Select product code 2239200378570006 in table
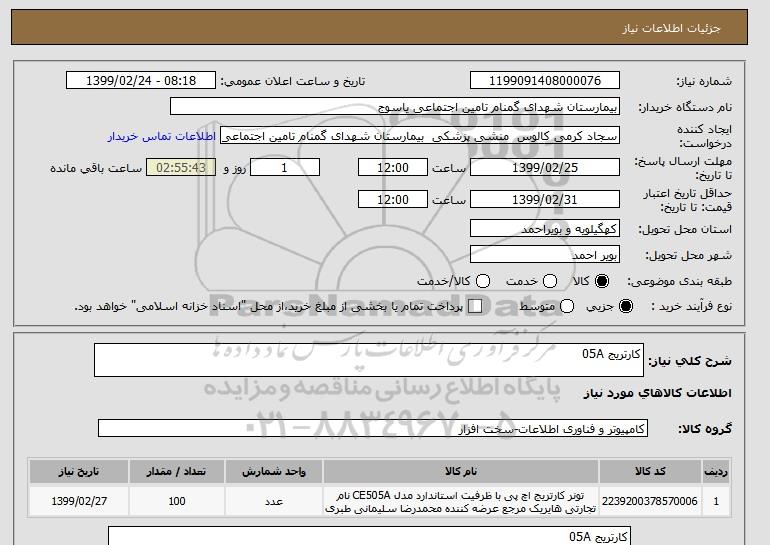 pos(650,501)
